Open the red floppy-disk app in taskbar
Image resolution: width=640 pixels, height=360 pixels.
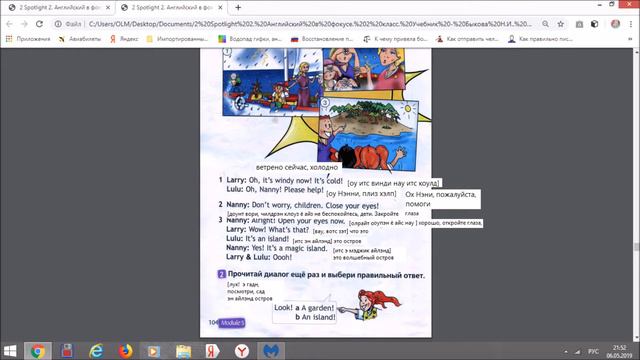pyautogui.click(x=67, y=351)
